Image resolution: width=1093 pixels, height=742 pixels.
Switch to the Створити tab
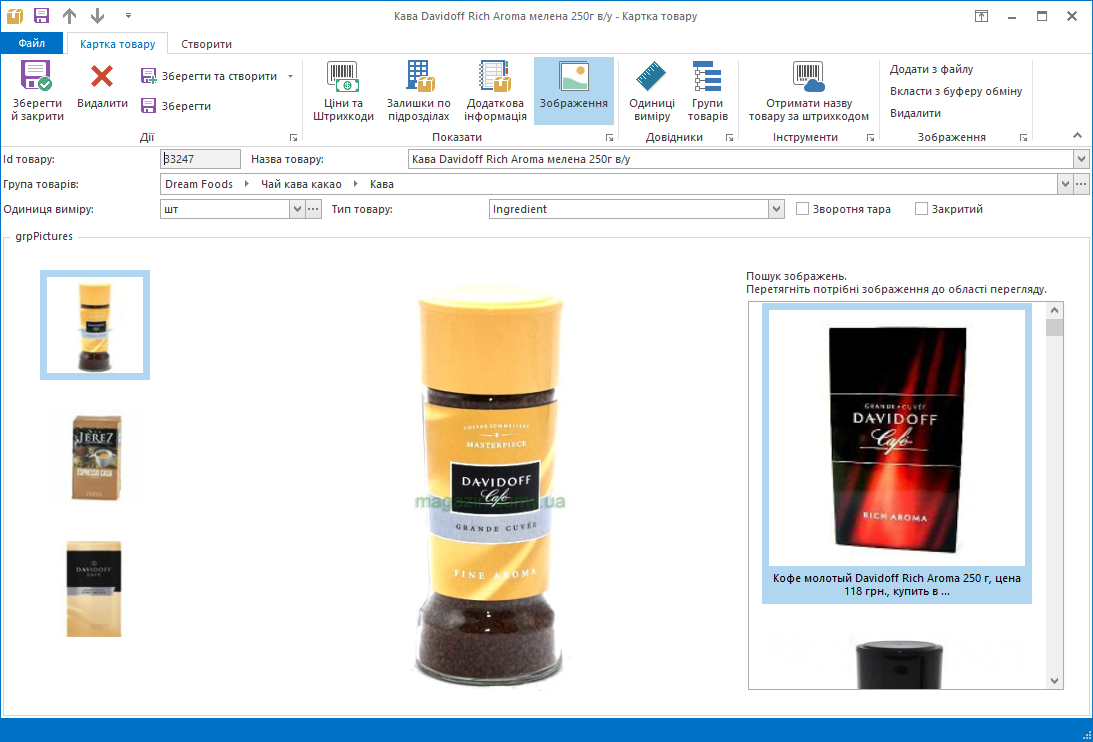pyautogui.click(x=206, y=44)
